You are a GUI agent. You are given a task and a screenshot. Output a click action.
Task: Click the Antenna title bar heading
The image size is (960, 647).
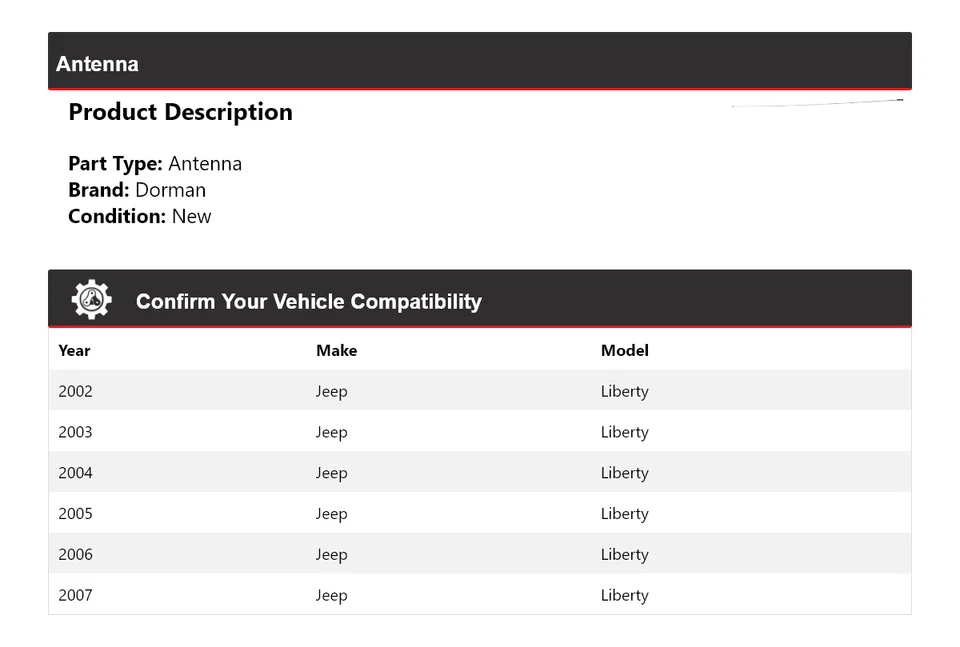pyautogui.click(x=98, y=64)
